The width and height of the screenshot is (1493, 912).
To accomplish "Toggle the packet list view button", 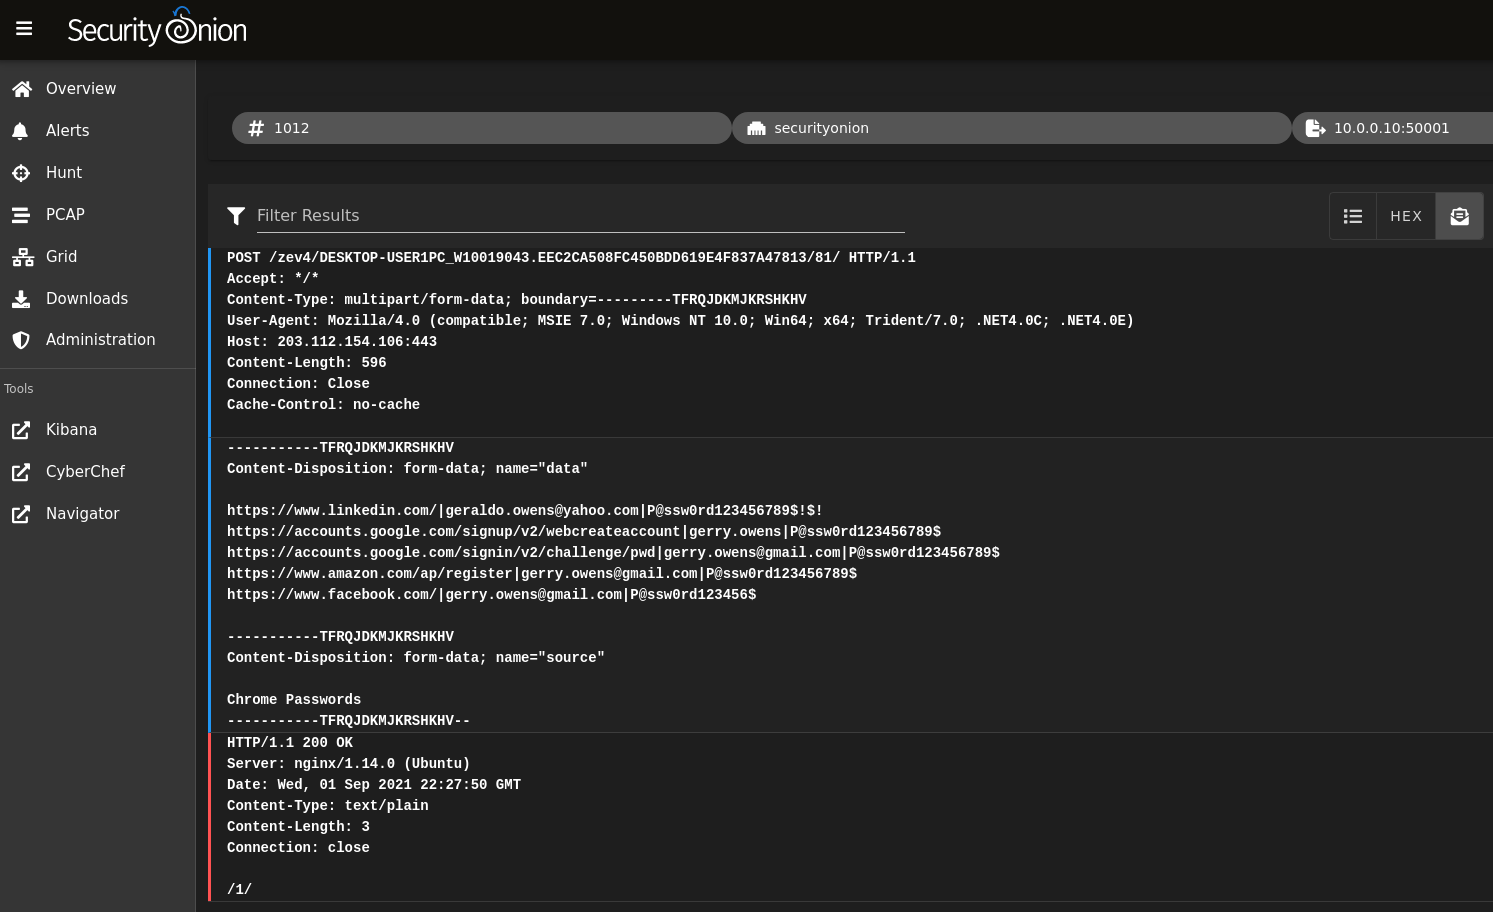I will coord(1353,216).
